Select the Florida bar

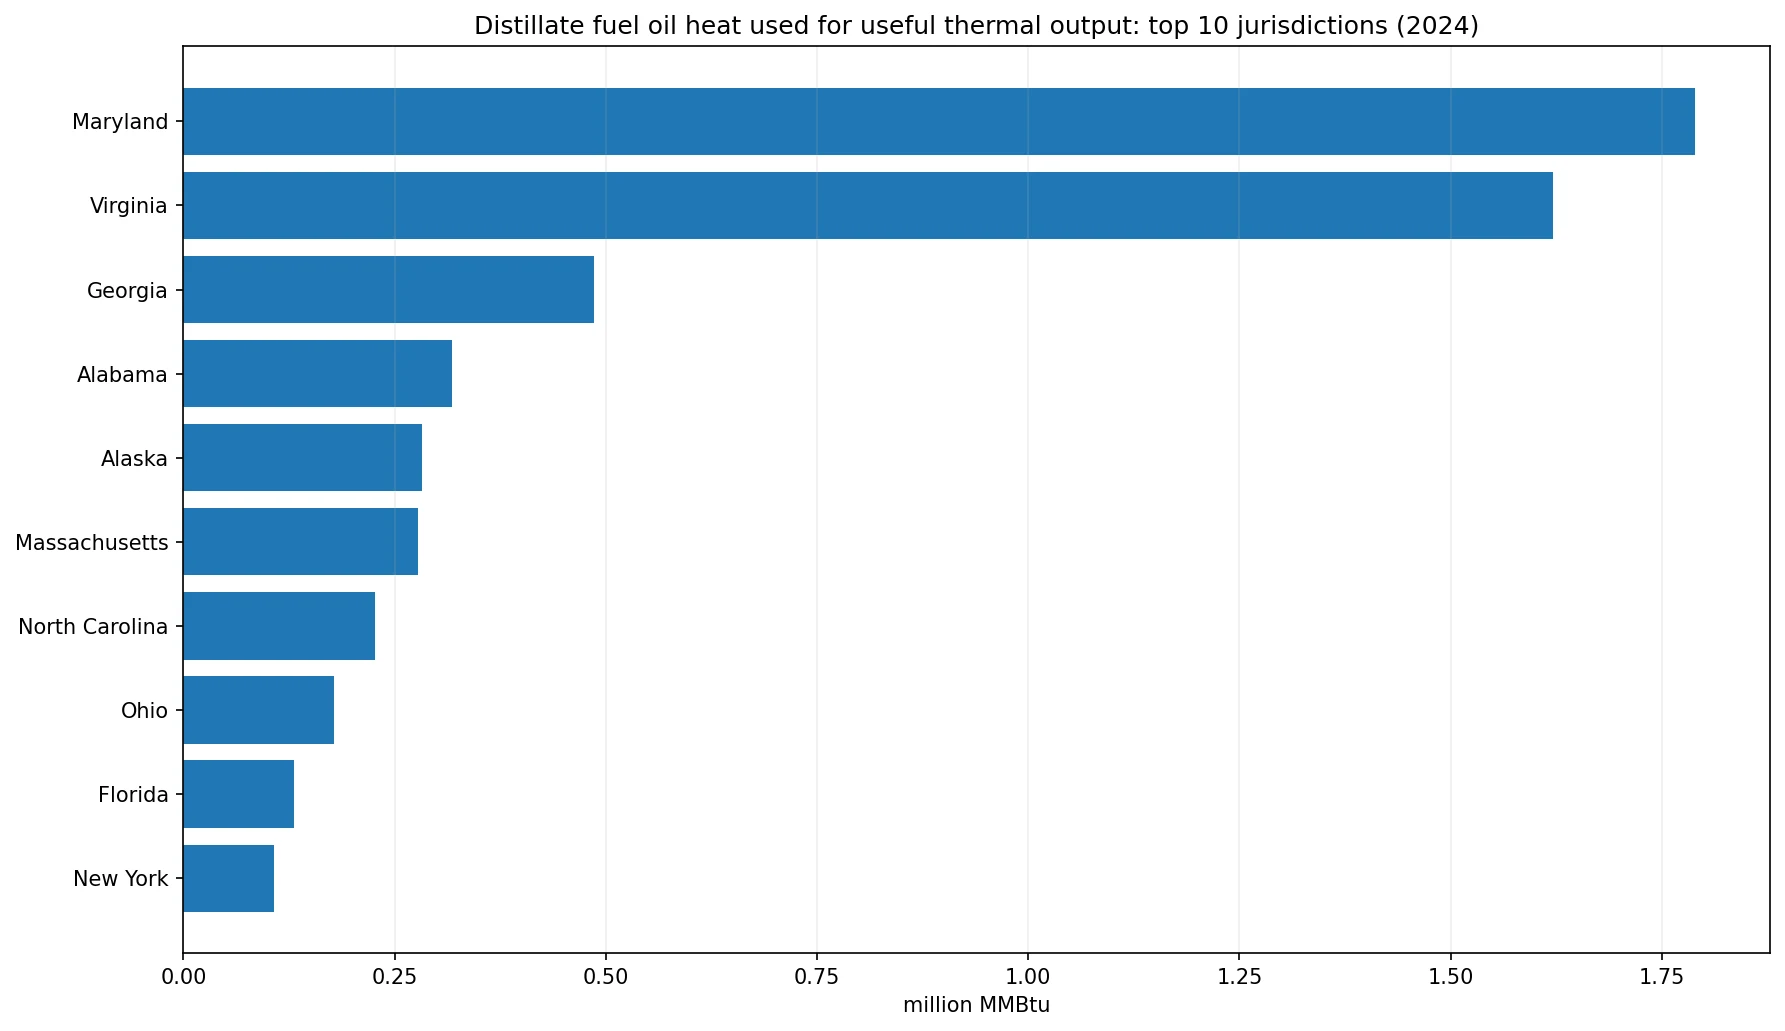tap(238, 794)
